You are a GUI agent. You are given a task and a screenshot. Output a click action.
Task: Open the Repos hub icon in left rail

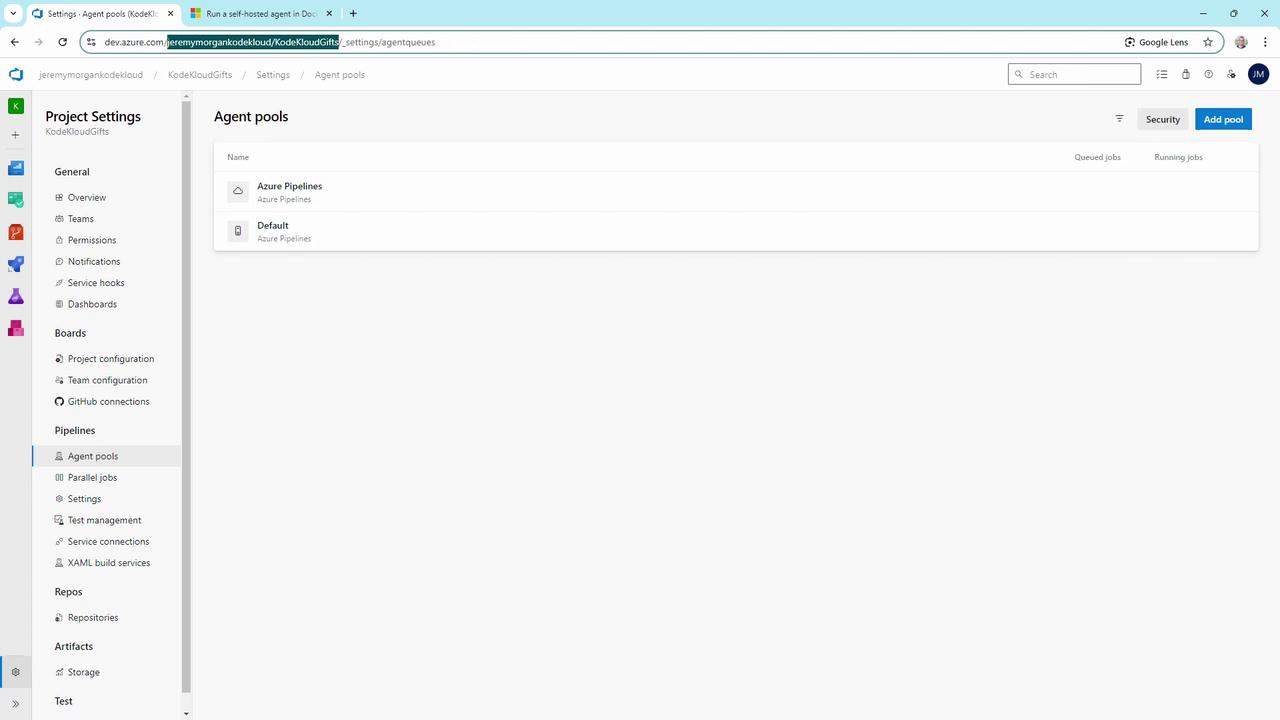15,232
